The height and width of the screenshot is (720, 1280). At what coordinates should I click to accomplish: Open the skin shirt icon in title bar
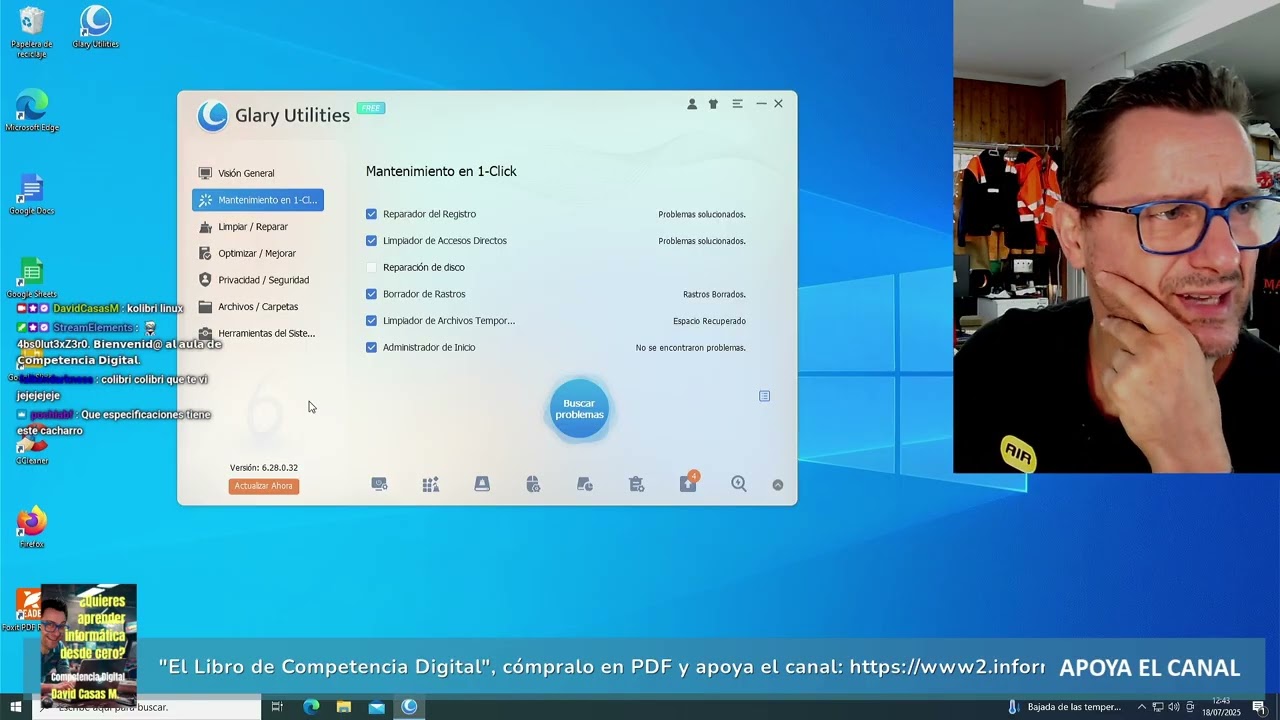[x=713, y=104]
